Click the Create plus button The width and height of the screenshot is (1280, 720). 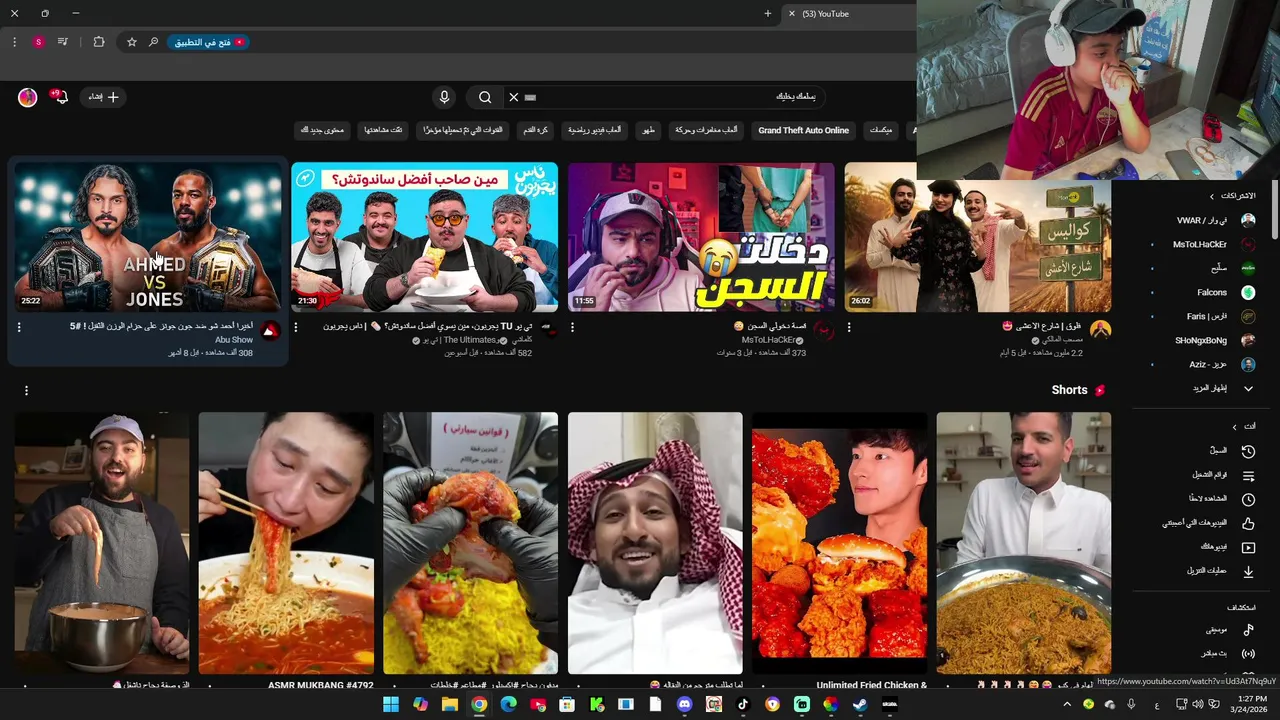tap(103, 97)
